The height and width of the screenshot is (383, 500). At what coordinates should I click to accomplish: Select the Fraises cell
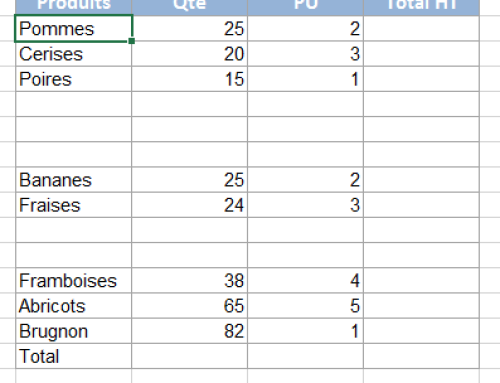(73, 205)
